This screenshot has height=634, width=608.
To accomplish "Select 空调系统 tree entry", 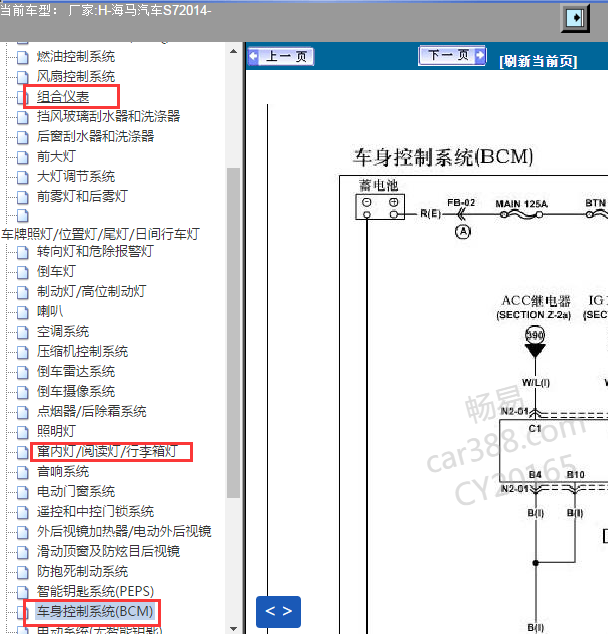I will tap(63, 332).
